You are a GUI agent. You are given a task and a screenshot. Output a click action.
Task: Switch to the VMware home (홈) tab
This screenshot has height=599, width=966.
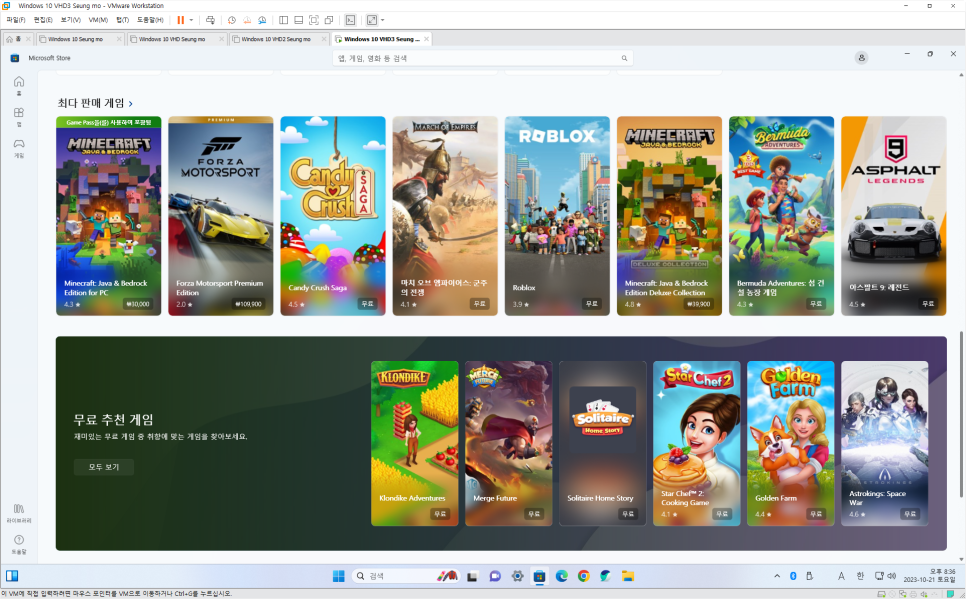click(18, 39)
